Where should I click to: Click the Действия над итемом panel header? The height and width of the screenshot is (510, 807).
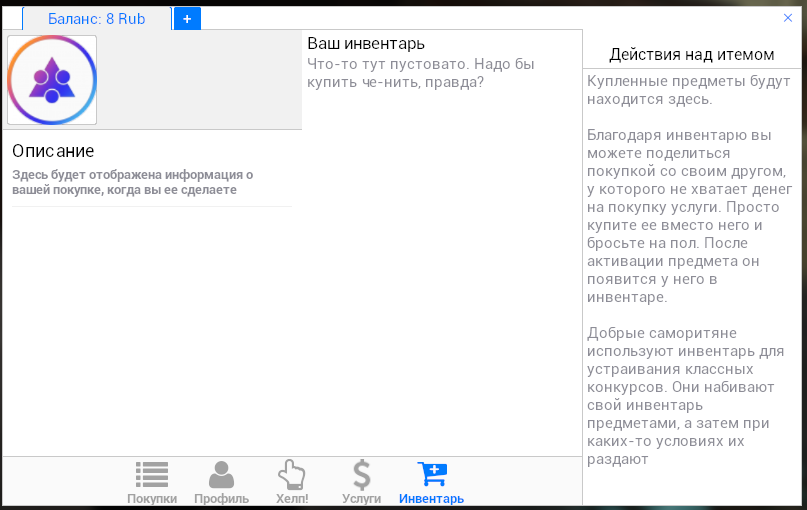[x=692, y=54]
